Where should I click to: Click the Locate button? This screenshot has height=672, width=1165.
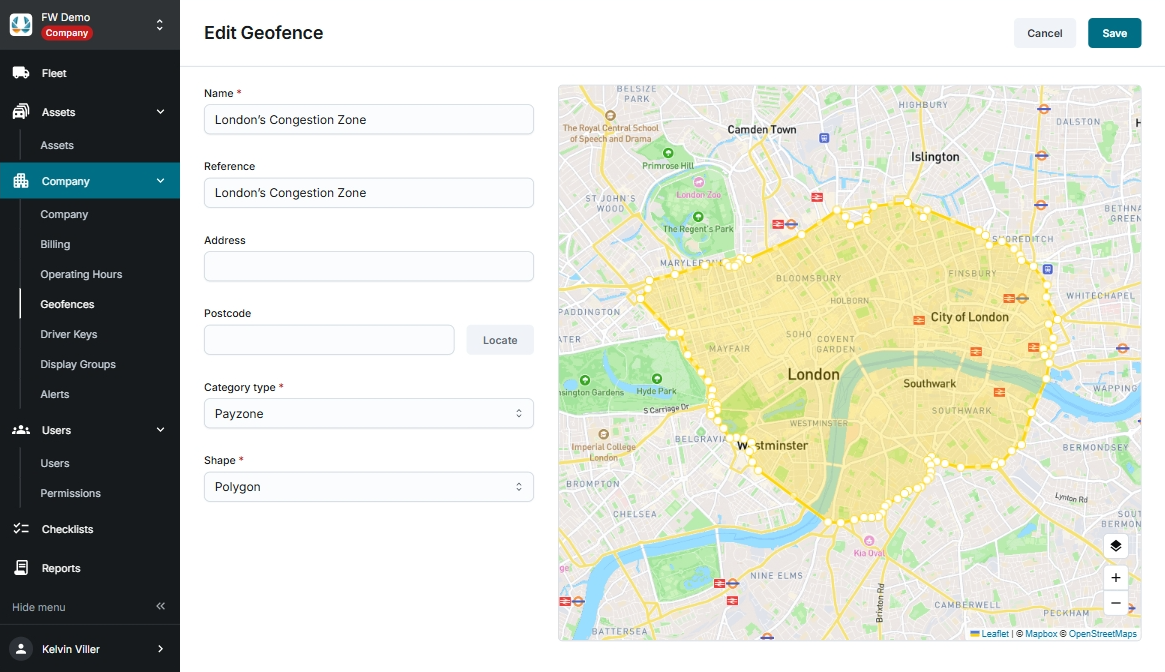[500, 340]
